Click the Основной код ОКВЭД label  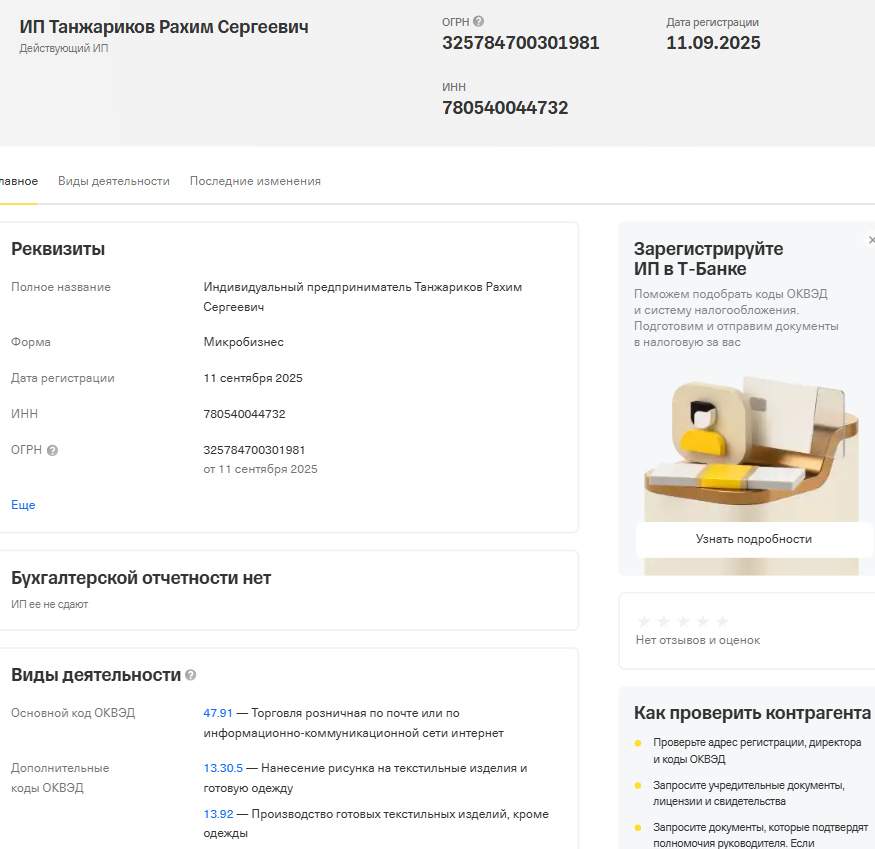tap(73, 713)
